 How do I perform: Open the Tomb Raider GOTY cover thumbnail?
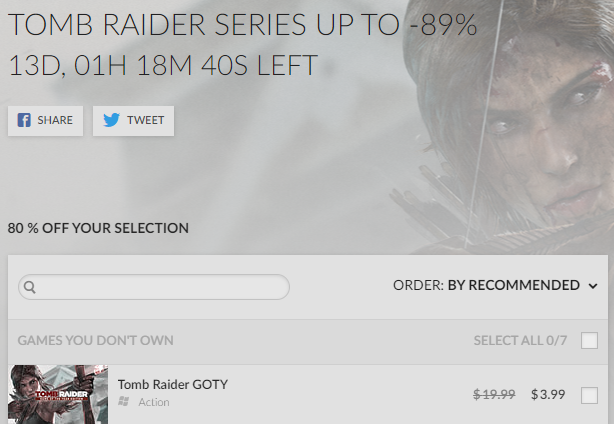click(x=58, y=394)
